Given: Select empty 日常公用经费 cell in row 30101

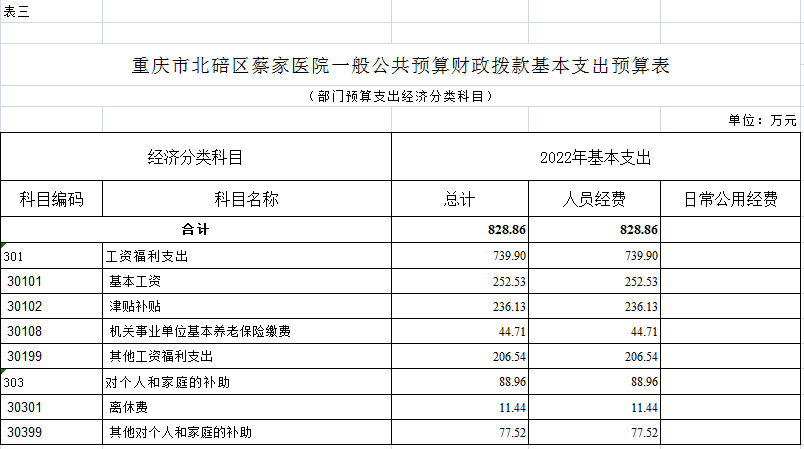Looking at the screenshot, I should tap(730, 281).
